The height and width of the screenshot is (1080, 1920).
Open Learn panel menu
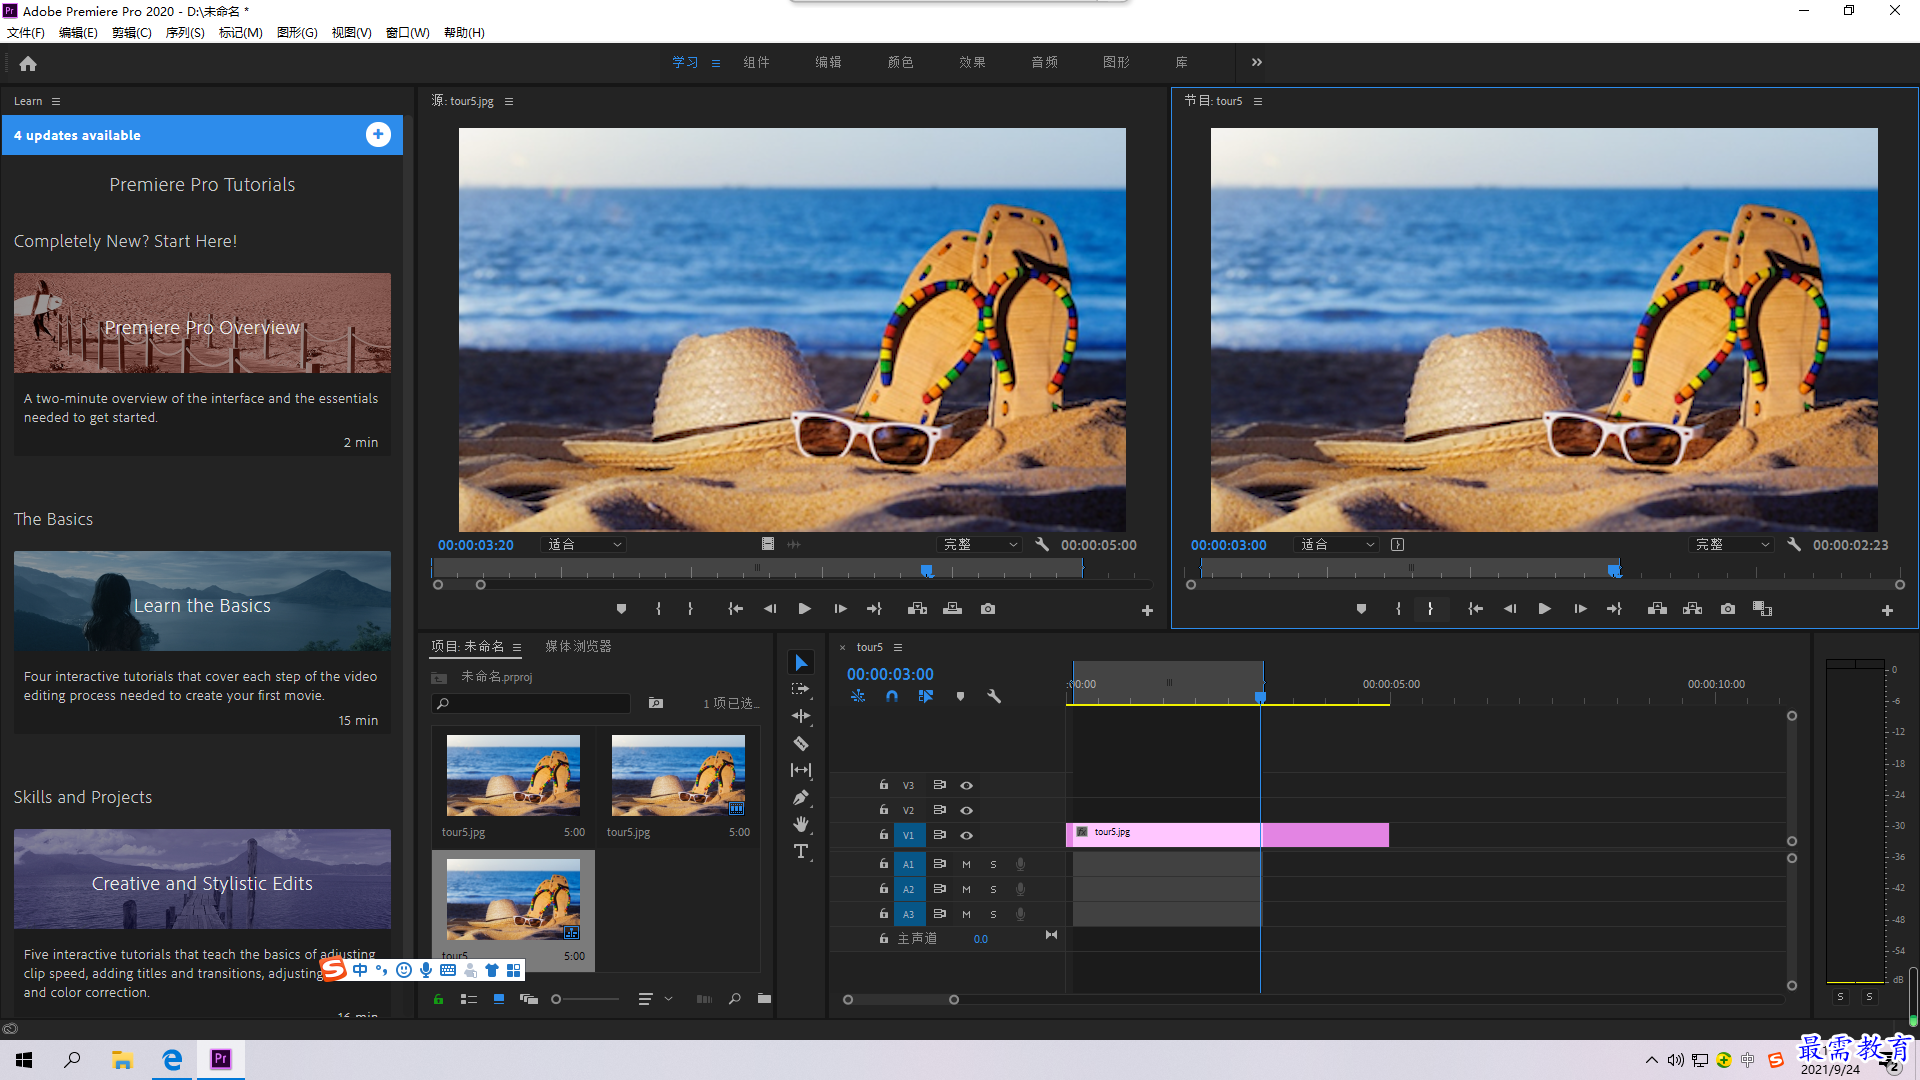click(x=56, y=101)
